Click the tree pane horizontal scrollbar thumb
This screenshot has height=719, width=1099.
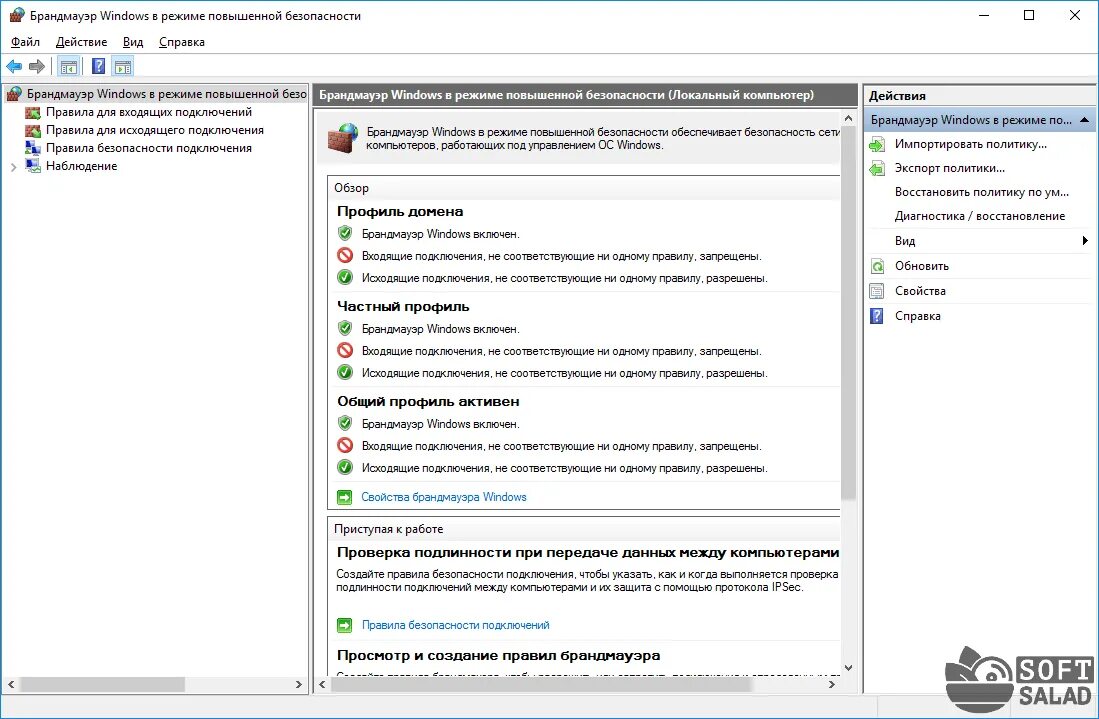point(102,684)
